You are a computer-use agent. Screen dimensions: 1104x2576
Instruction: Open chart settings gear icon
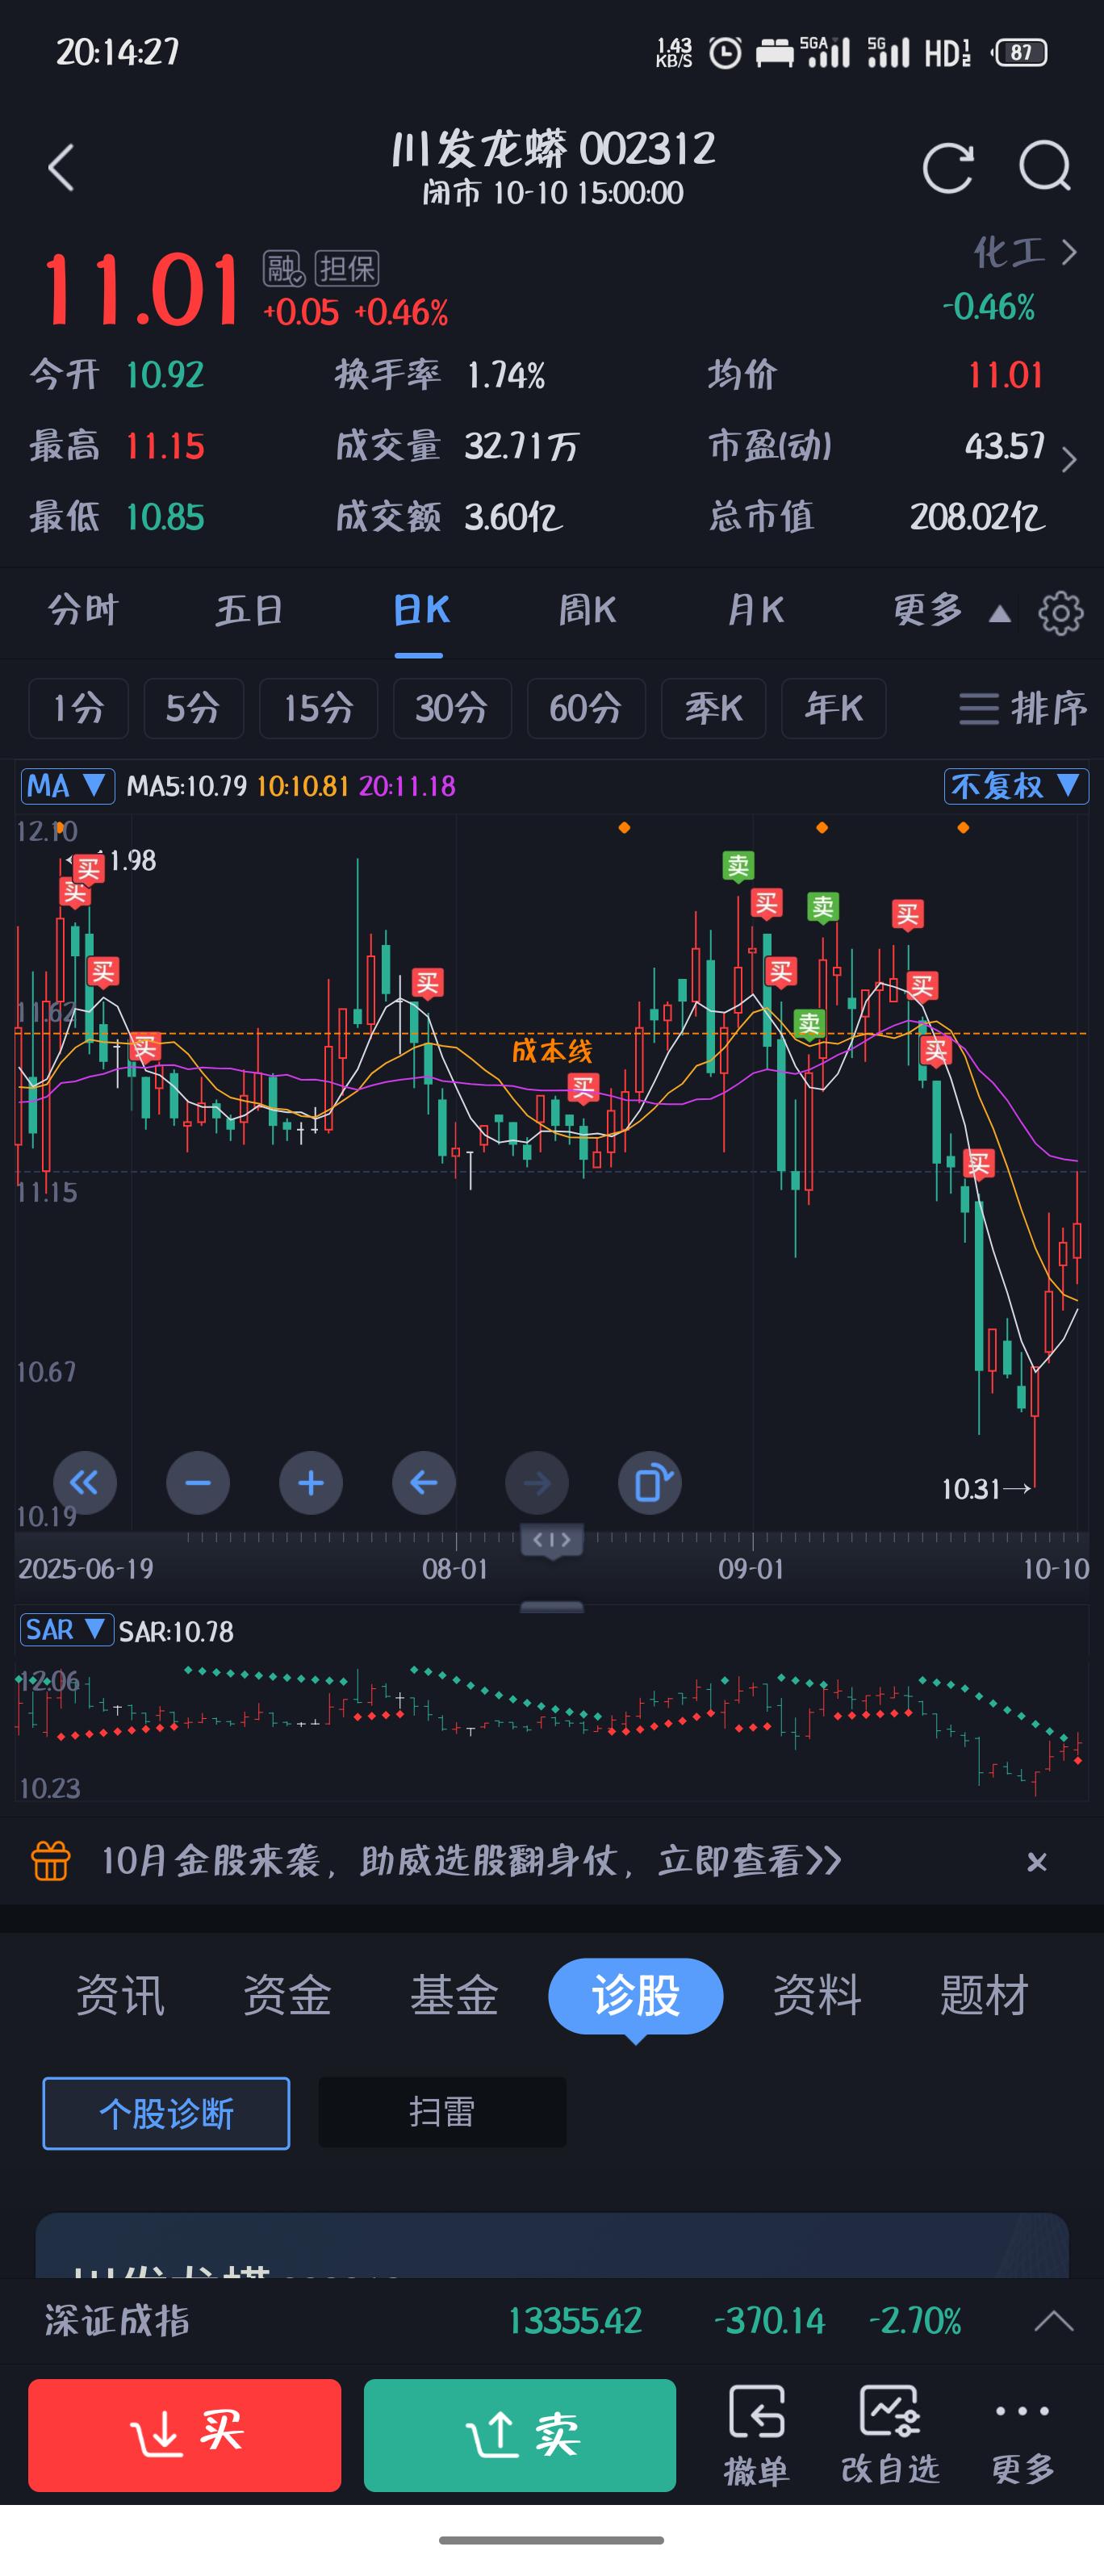[x=1060, y=612]
